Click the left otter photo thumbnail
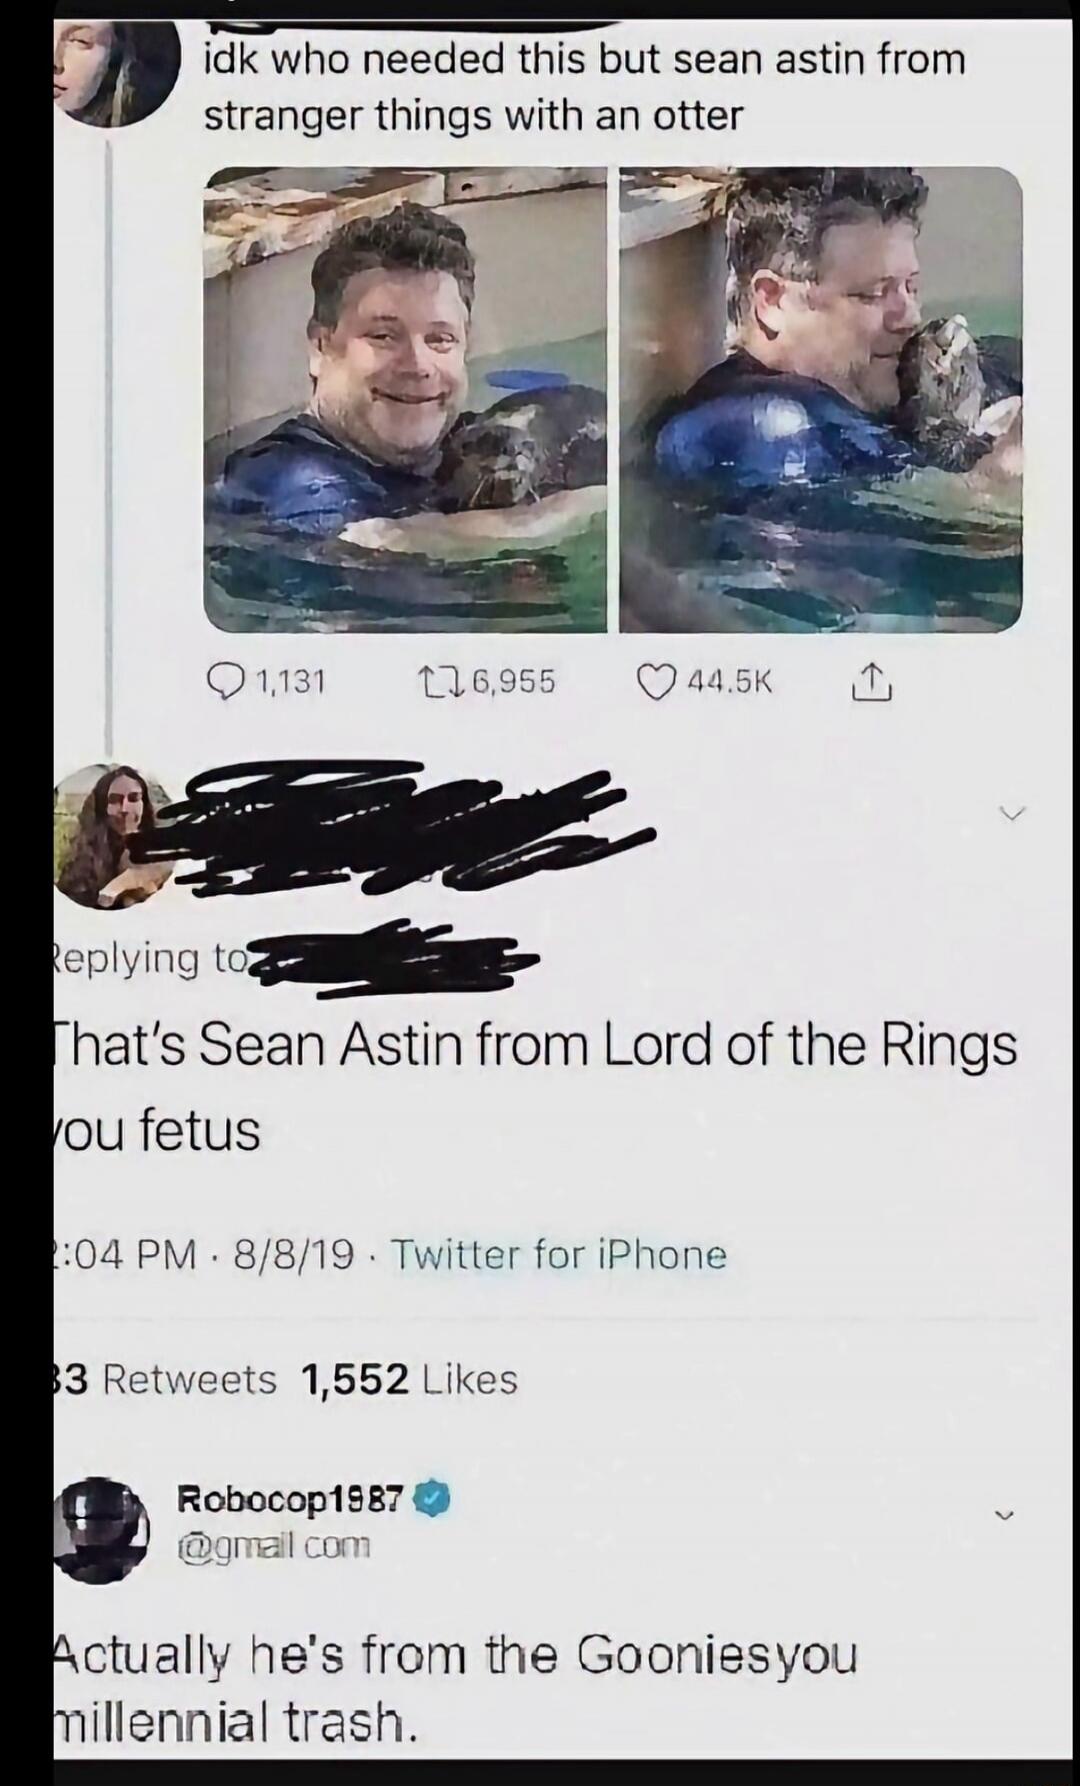Screen dimensions: 1080x1786 point(405,400)
